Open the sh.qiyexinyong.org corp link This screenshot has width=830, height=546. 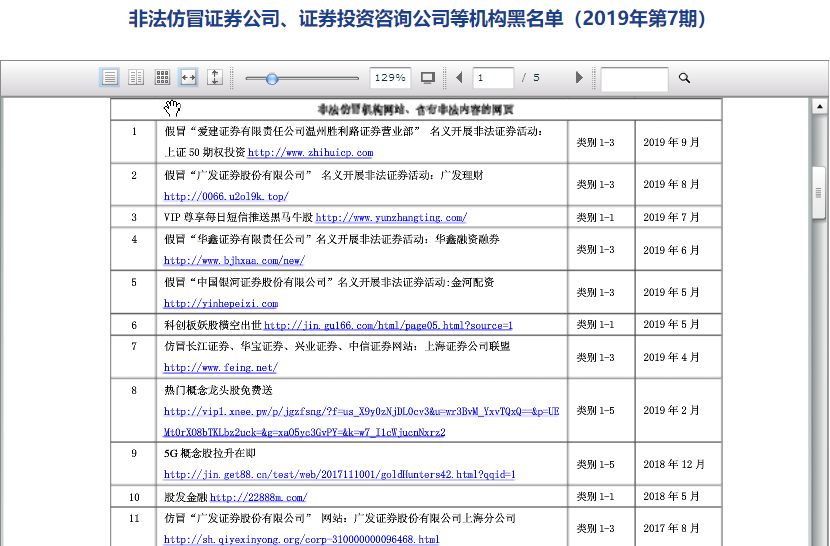pyautogui.click(x=301, y=539)
